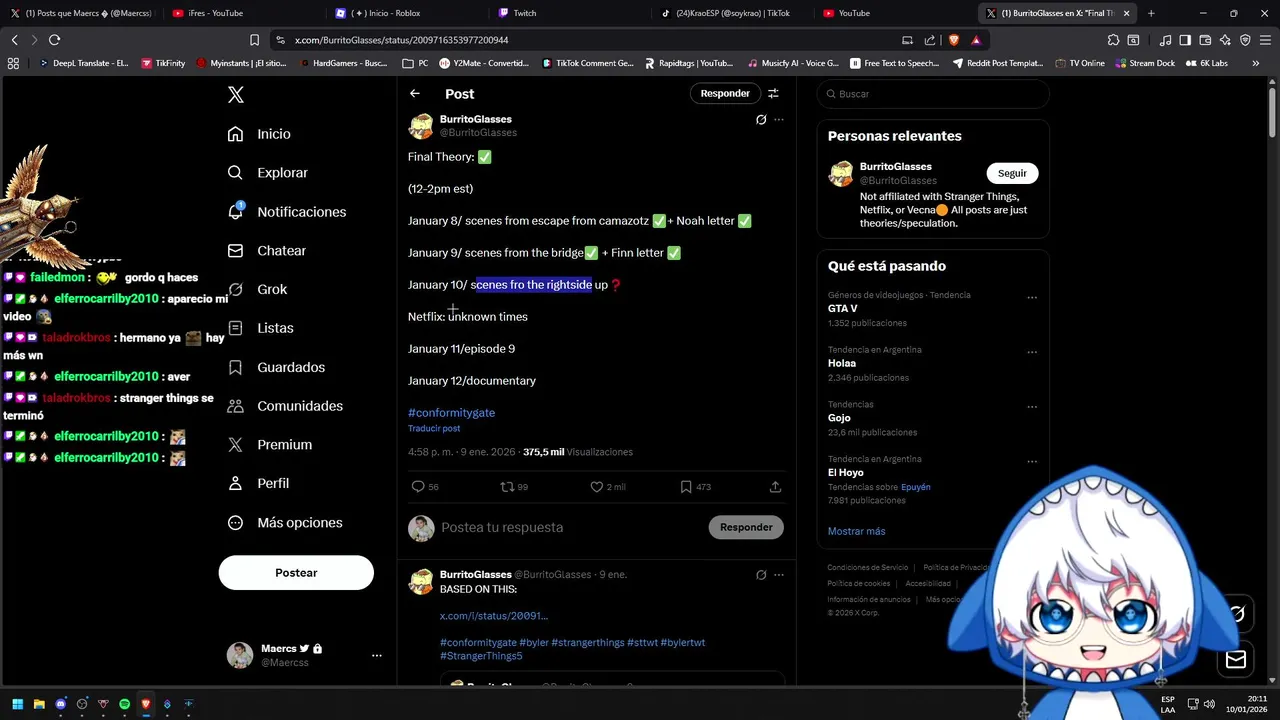This screenshot has width=1280, height=720.
Task: Open account menu dots for Maercs
Action: point(377,656)
